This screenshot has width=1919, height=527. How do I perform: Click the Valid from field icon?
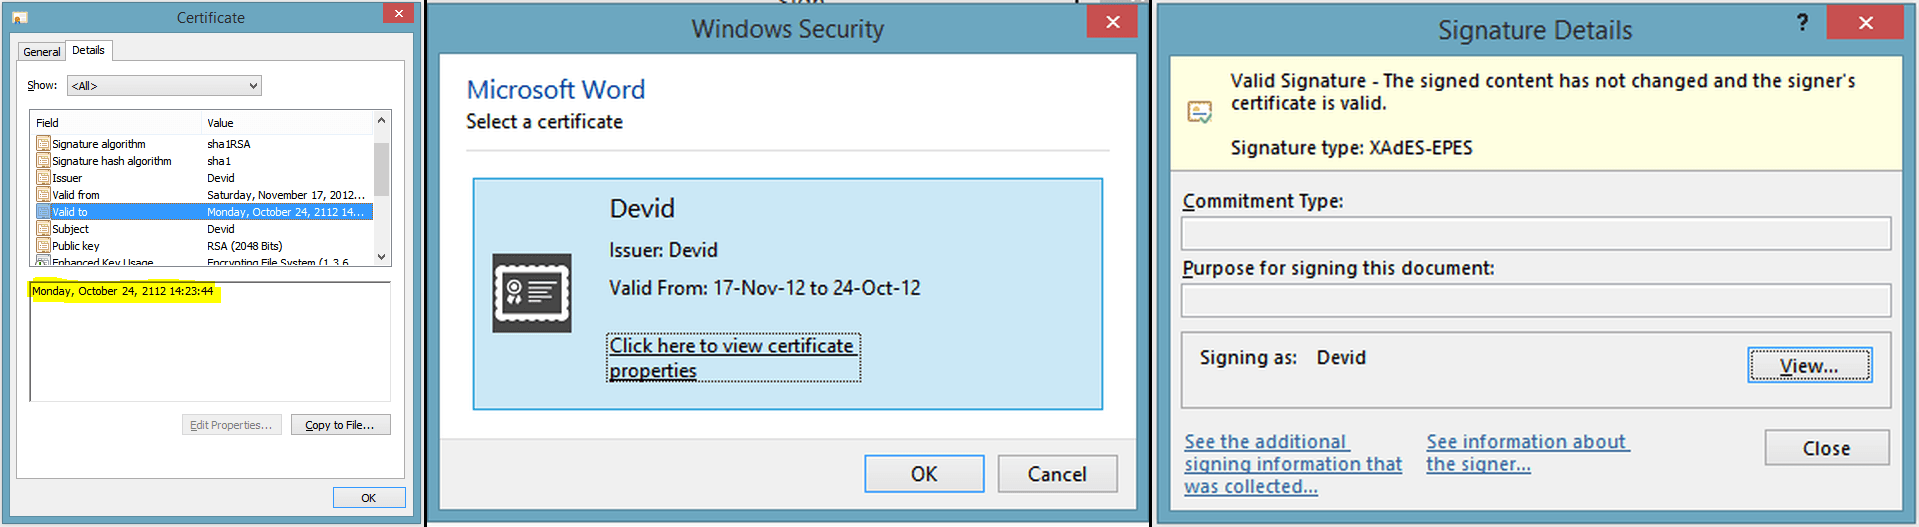(x=43, y=195)
